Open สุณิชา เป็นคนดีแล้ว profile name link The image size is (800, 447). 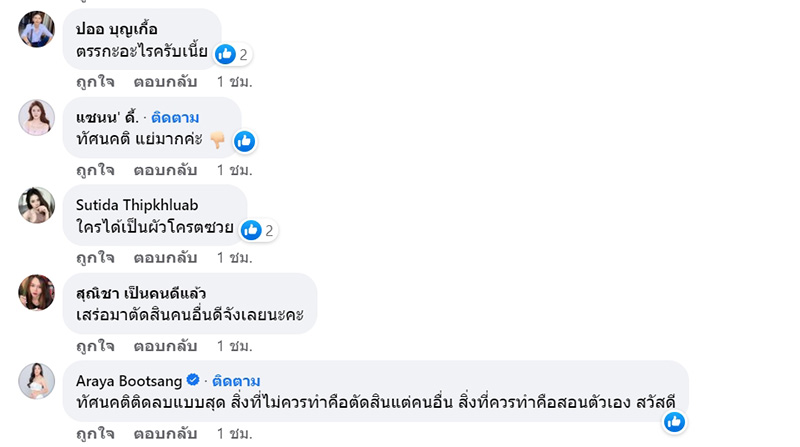coord(141,293)
